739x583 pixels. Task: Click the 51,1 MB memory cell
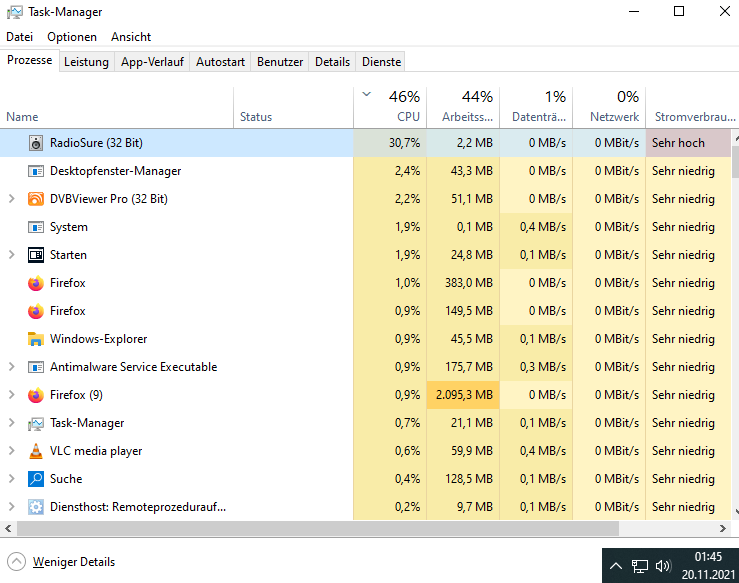463,199
